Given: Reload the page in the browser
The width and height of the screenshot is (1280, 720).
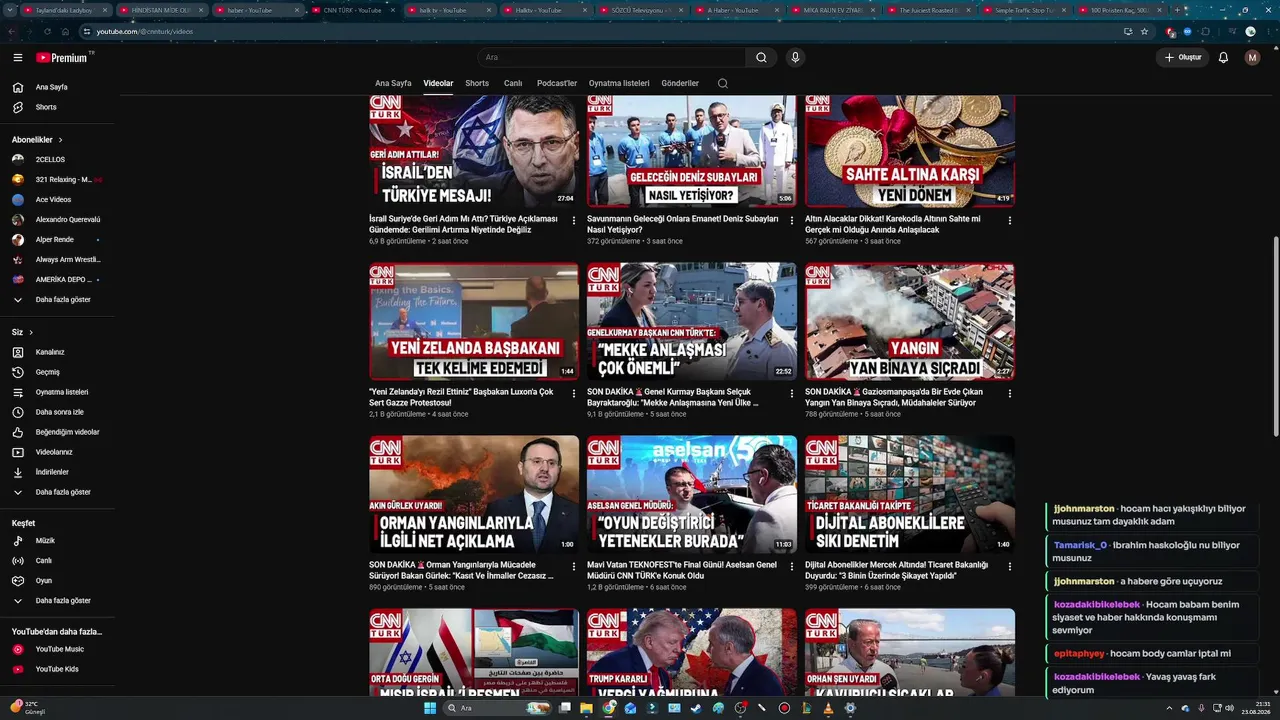Looking at the screenshot, I should click(47, 31).
